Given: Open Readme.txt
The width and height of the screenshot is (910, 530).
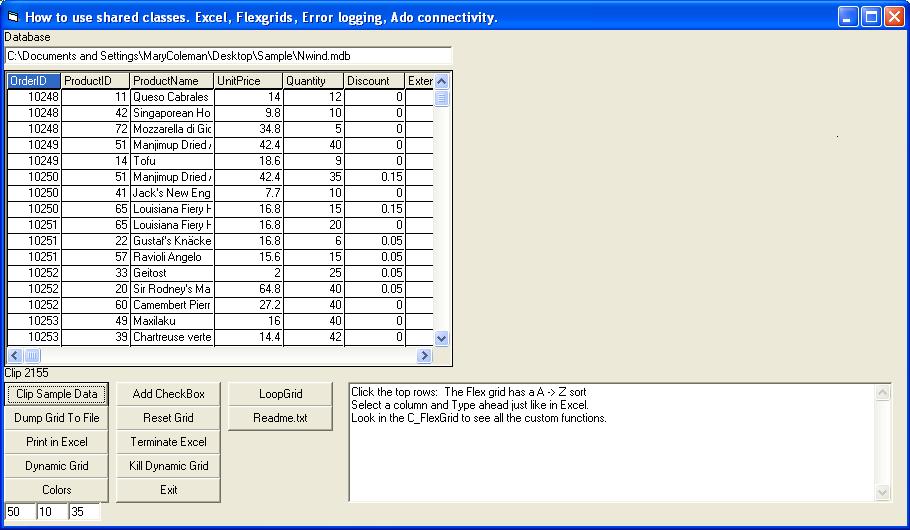Looking at the screenshot, I should point(280,418).
